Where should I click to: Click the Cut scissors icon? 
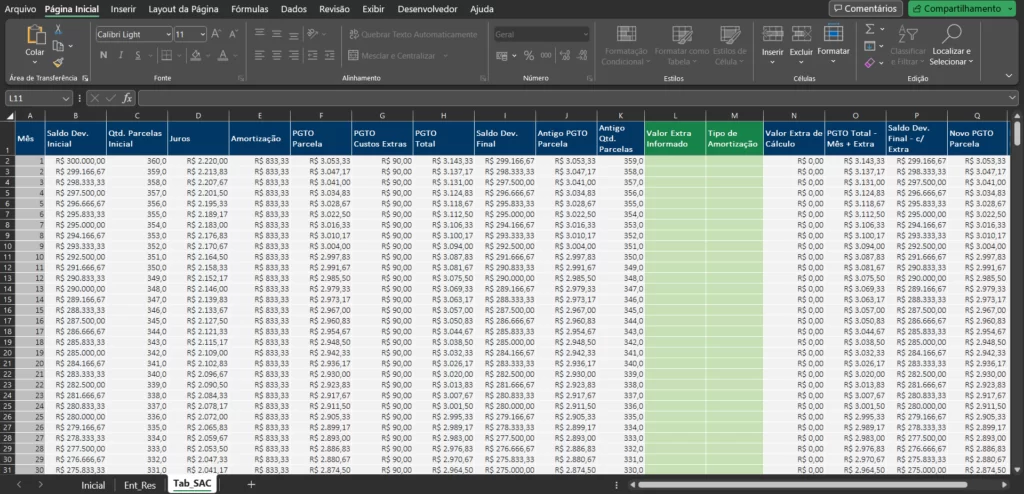click(58, 29)
